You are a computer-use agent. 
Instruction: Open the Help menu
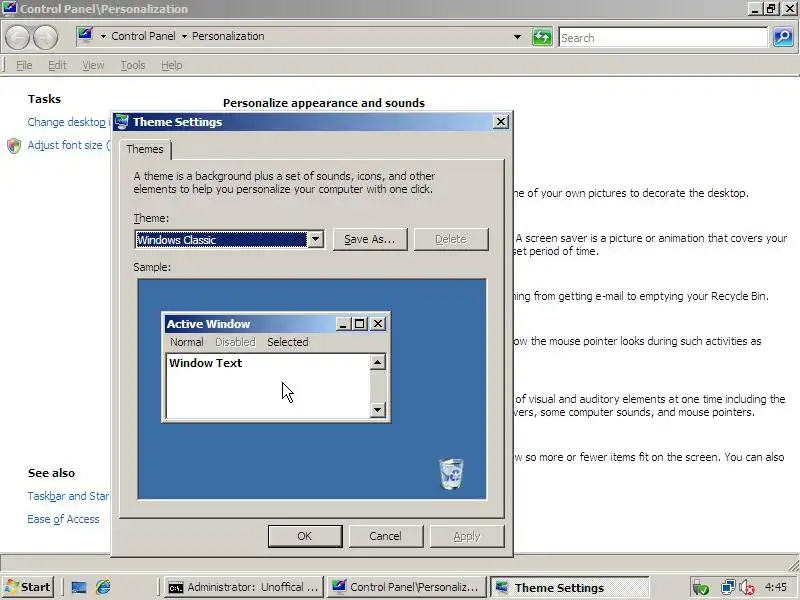tap(171, 65)
